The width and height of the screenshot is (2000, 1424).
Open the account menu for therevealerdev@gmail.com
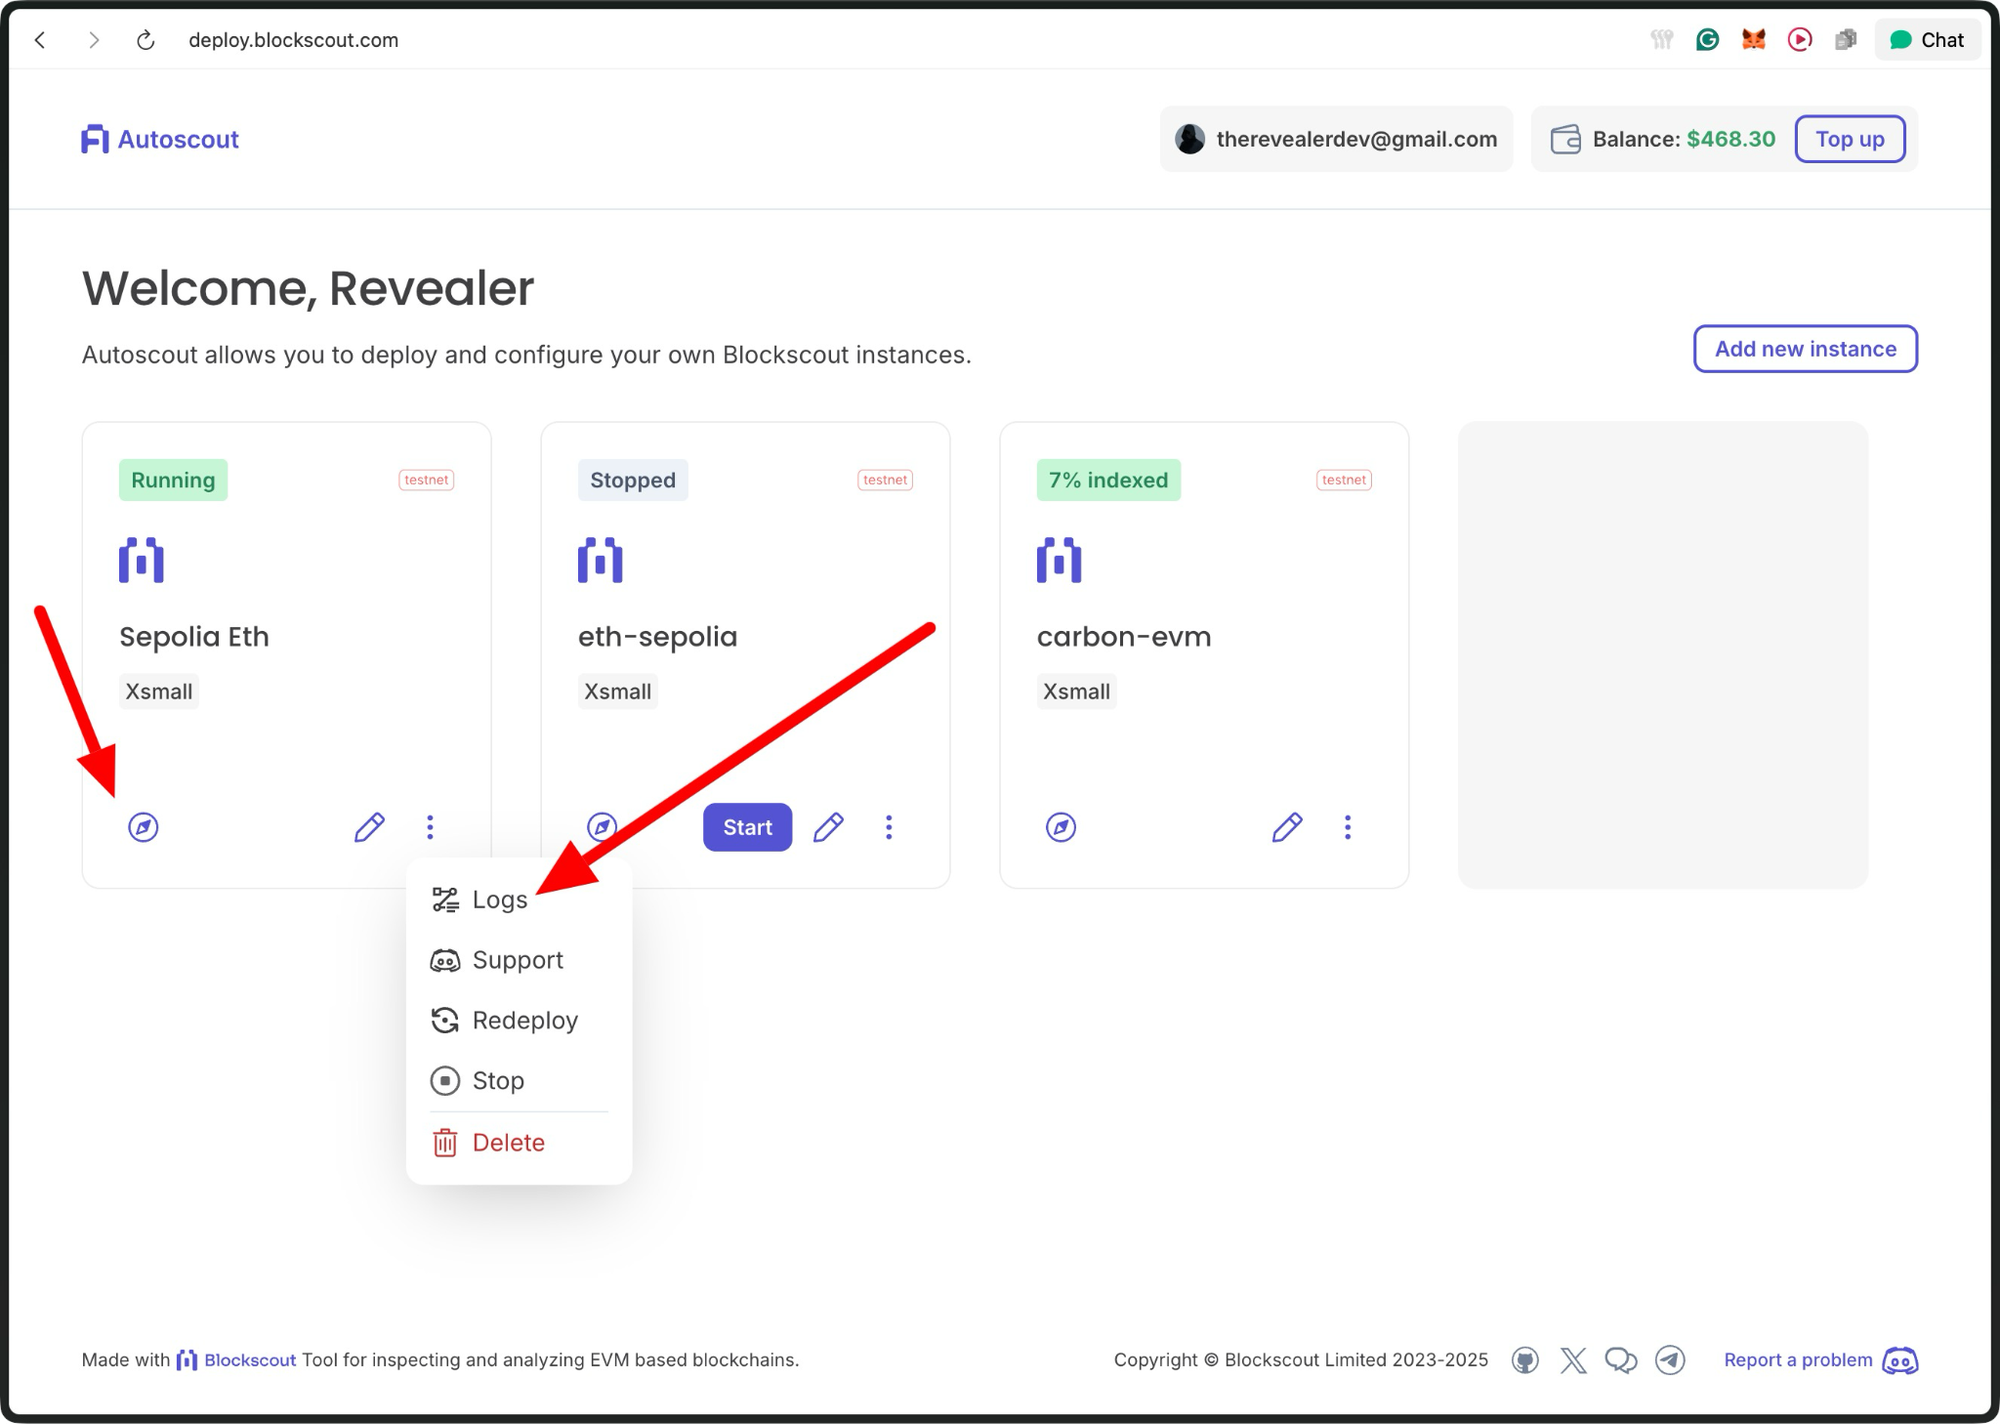pos(1336,139)
